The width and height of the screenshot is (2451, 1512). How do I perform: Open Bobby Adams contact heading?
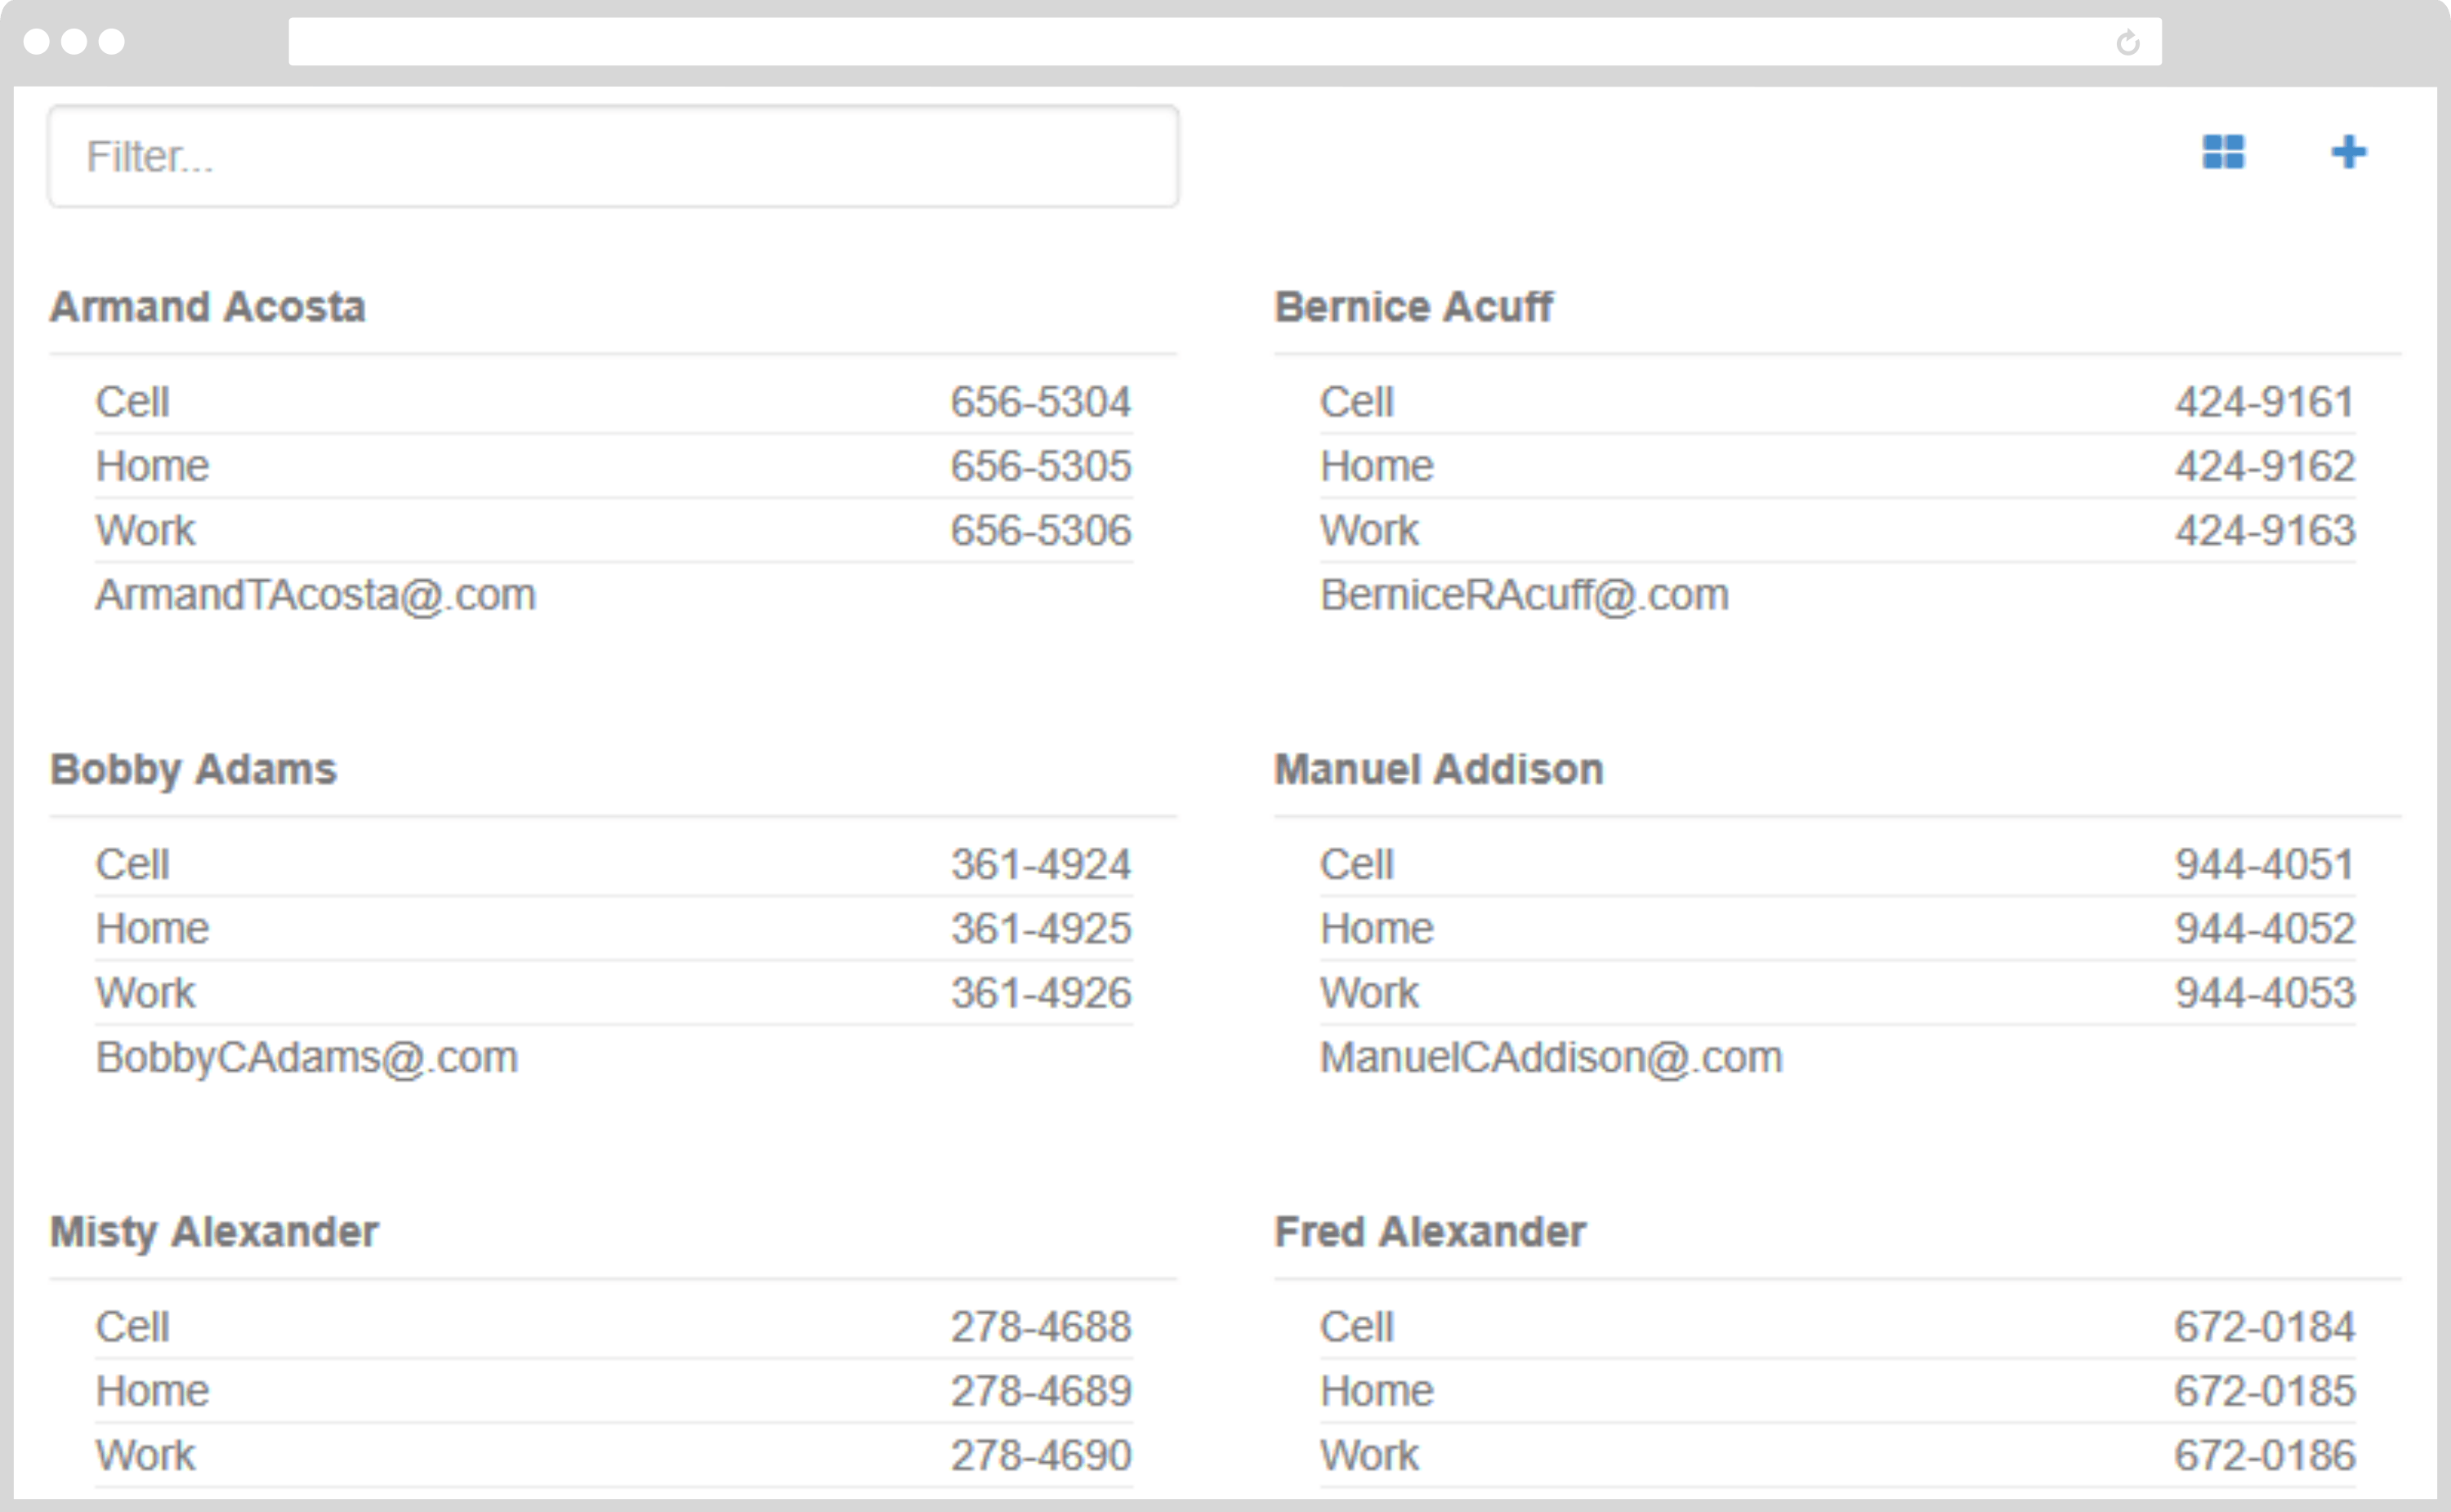[193, 769]
